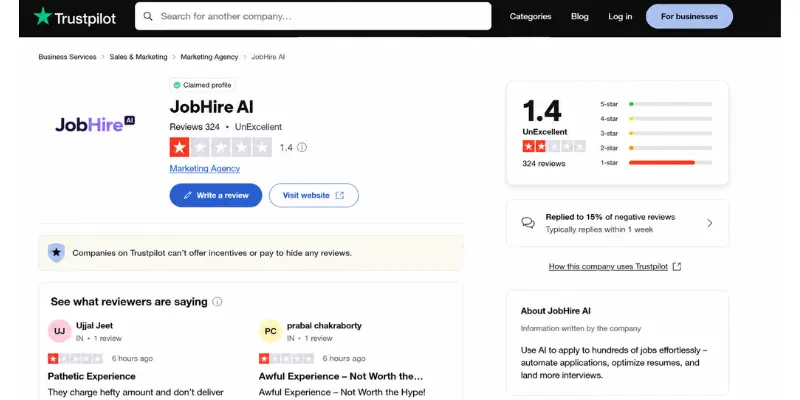Screen dimensions: 800x400
Task: Expand the reply statistics chevron
Action: (x=710, y=223)
